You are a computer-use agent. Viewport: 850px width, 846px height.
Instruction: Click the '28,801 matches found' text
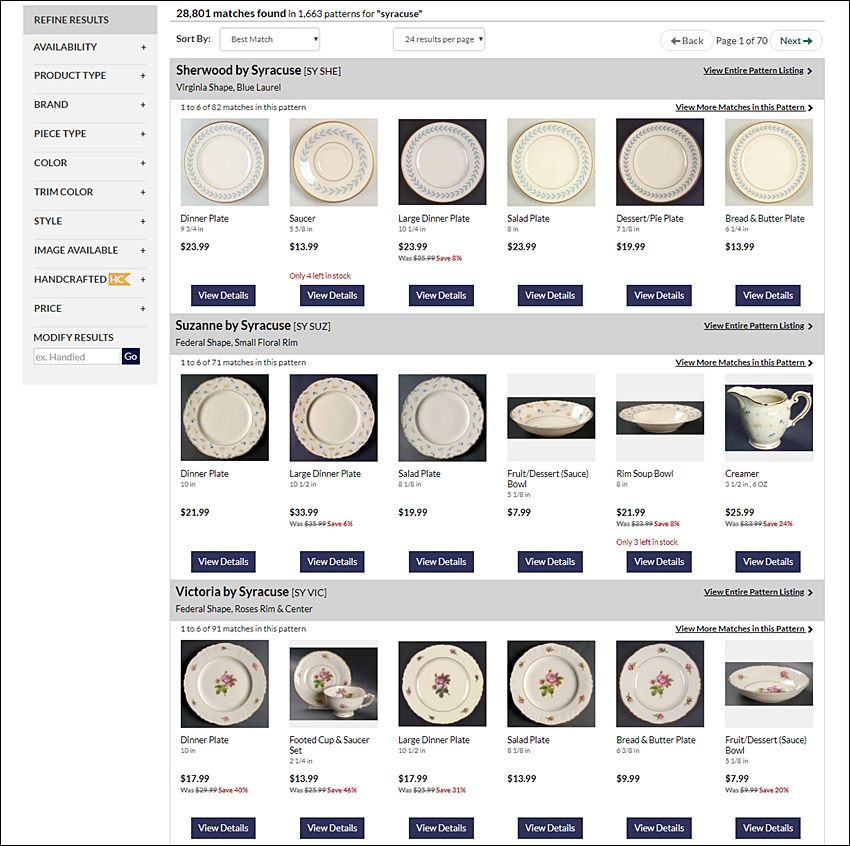pos(231,14)
